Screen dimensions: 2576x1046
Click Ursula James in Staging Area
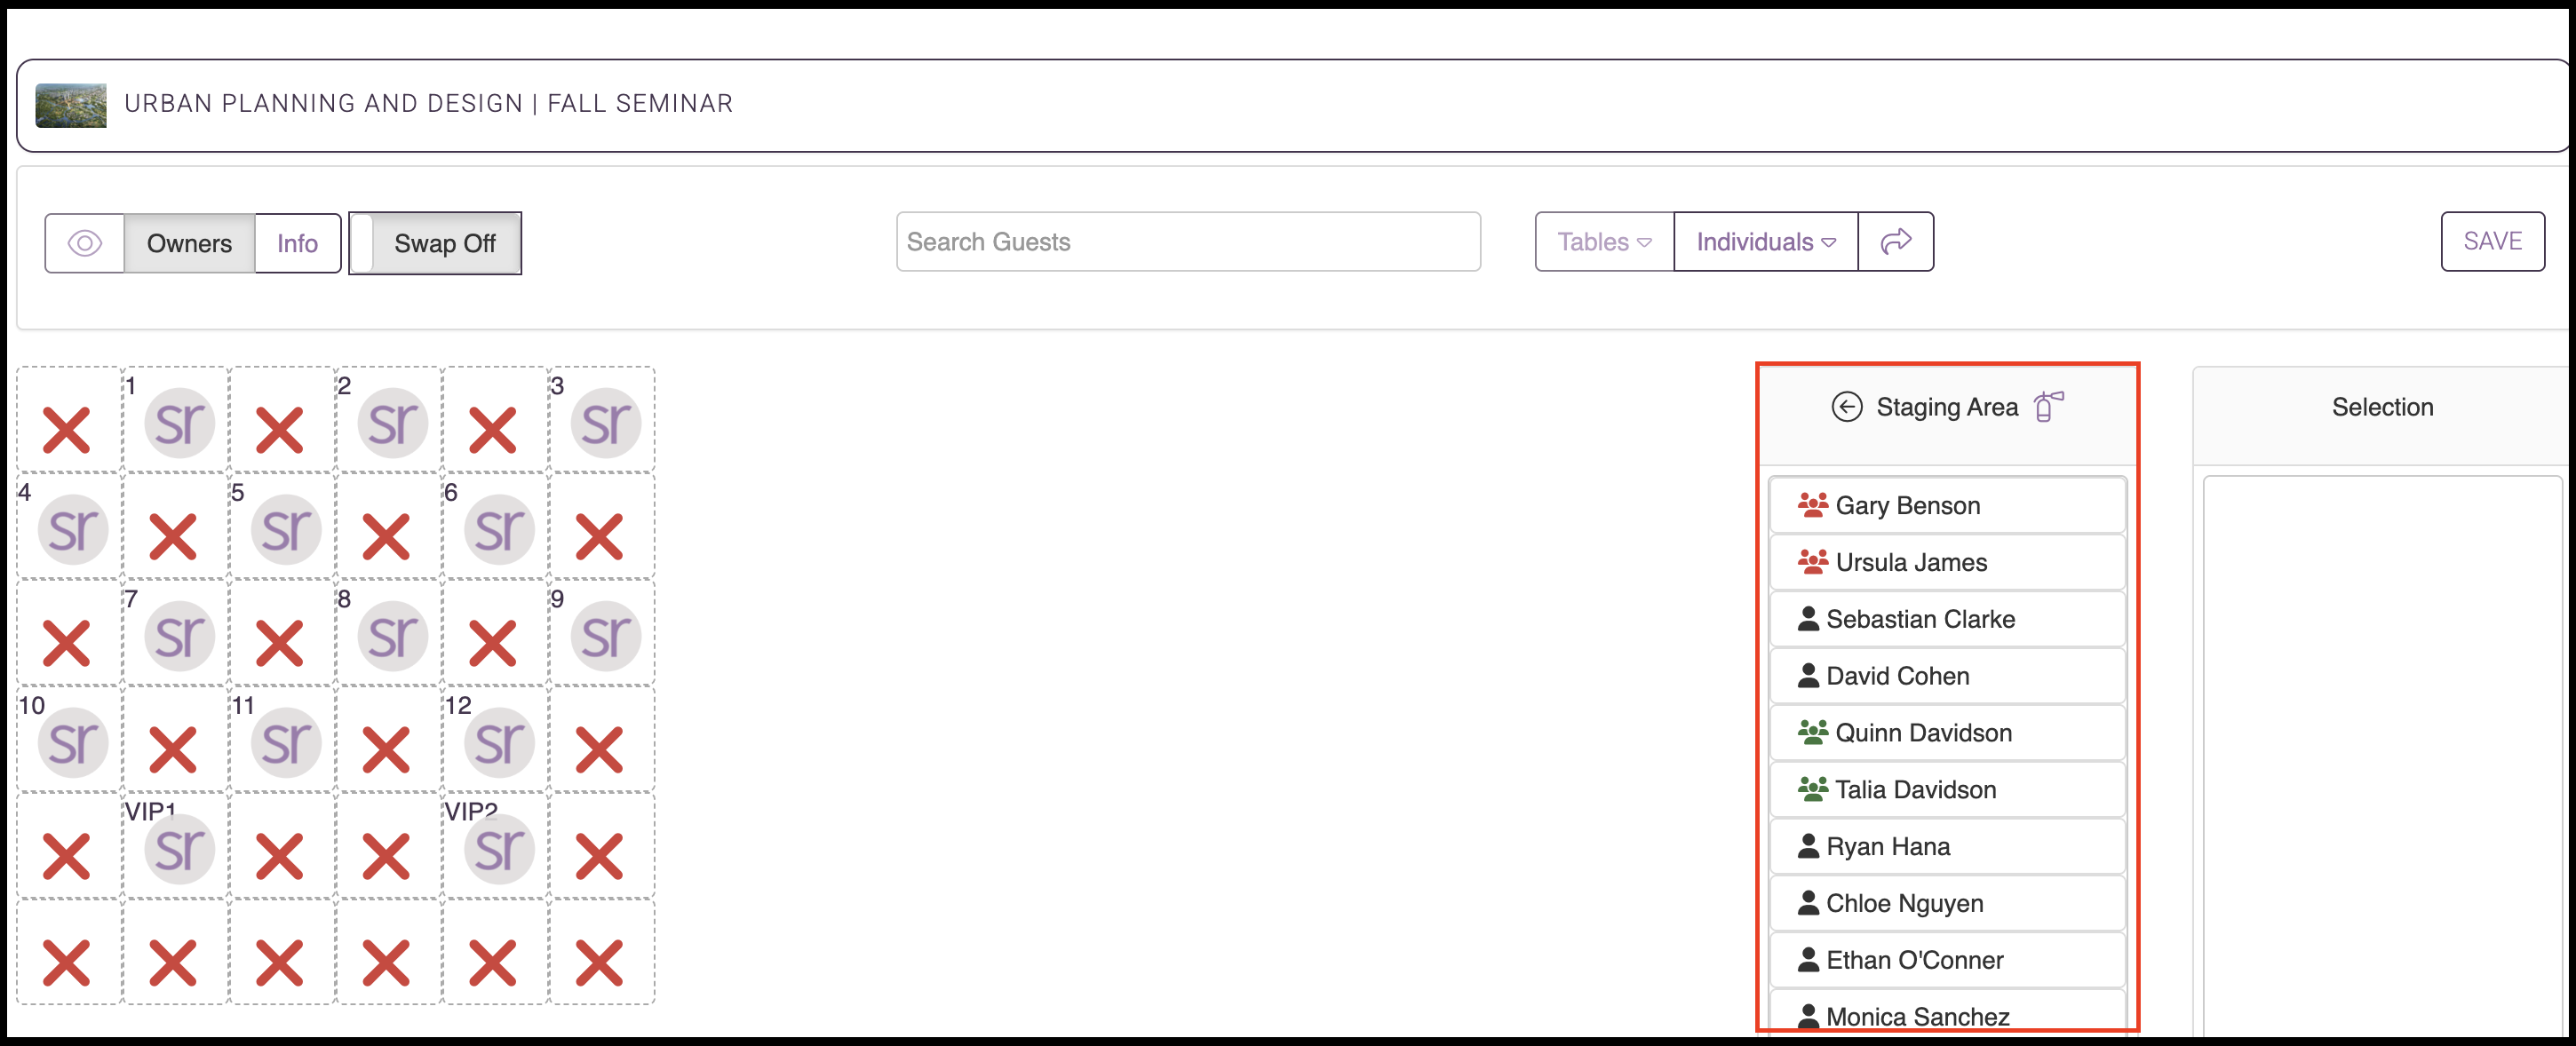(1947, 563)
